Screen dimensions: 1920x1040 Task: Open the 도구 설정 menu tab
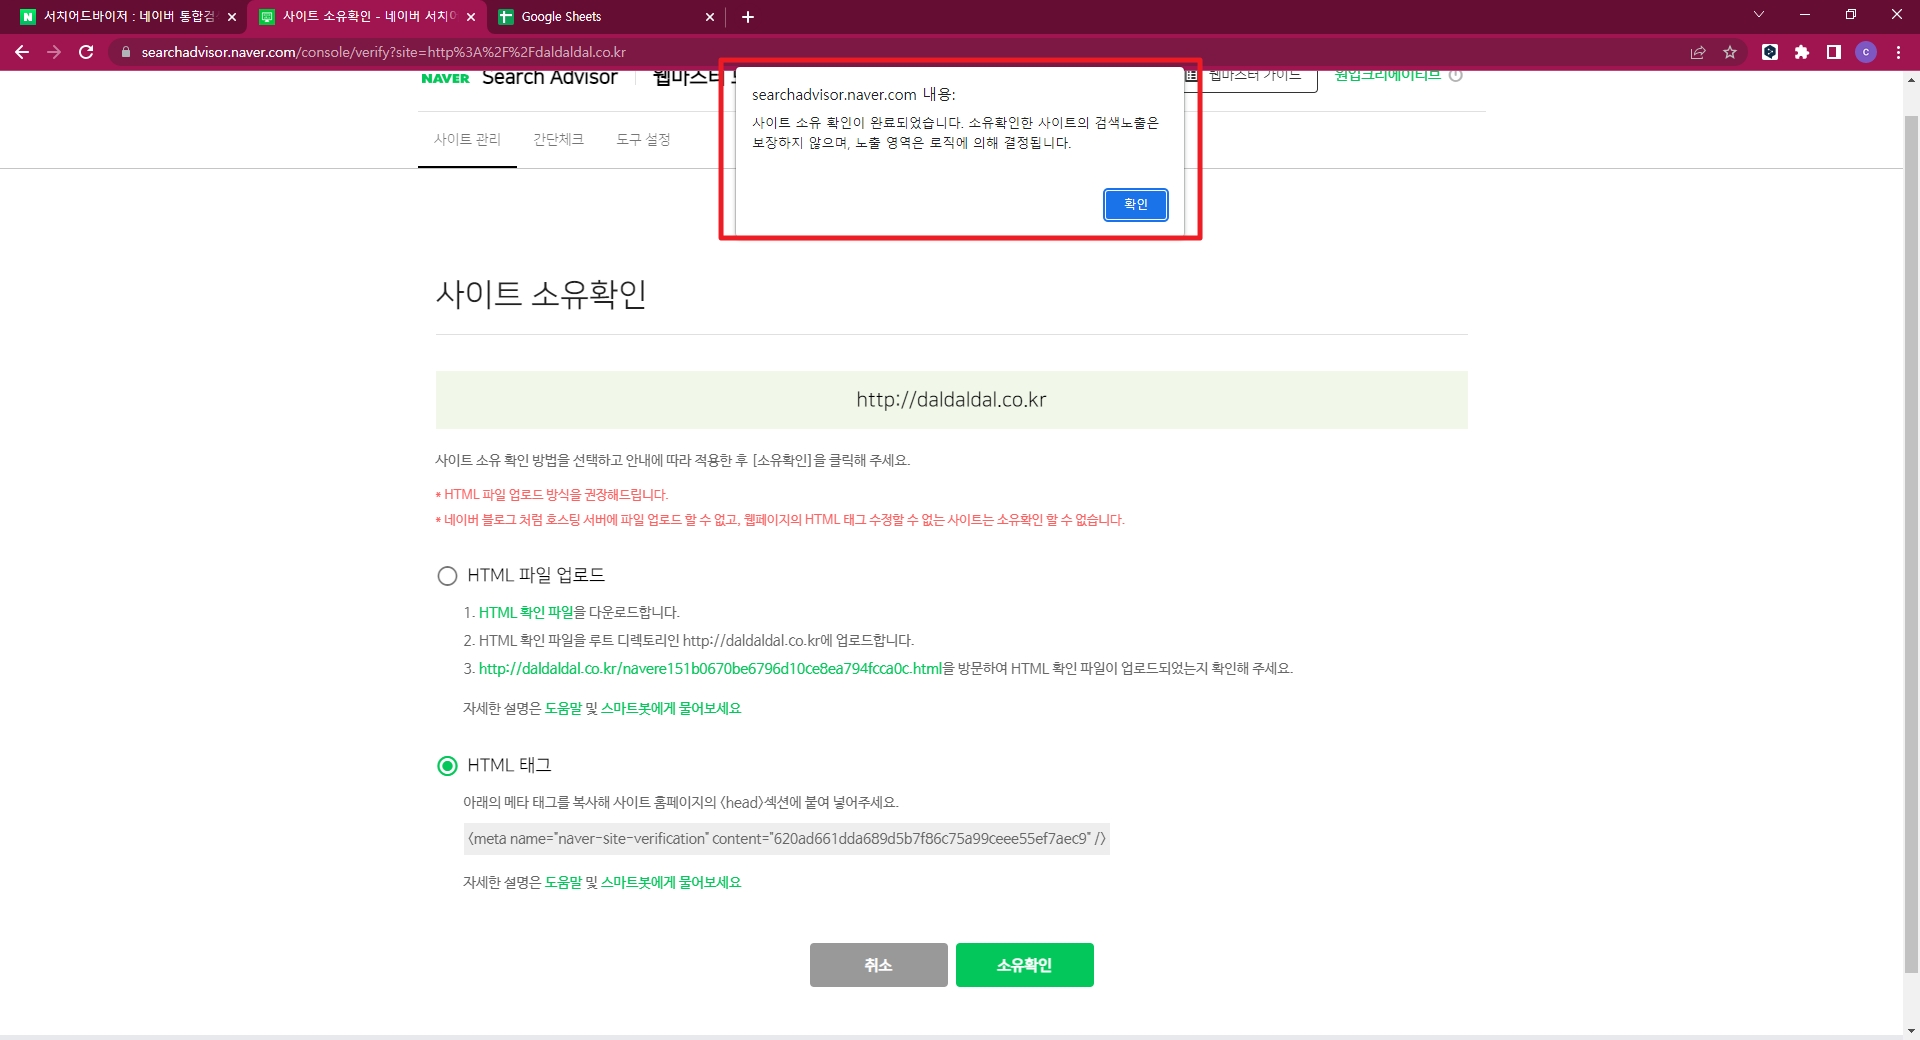[x=643, y=140]
